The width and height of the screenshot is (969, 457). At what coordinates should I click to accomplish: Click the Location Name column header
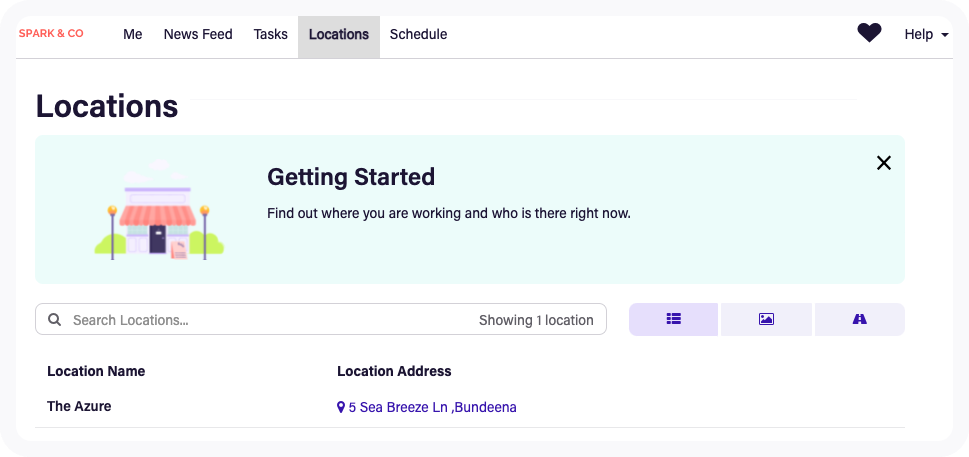point(96,371)
